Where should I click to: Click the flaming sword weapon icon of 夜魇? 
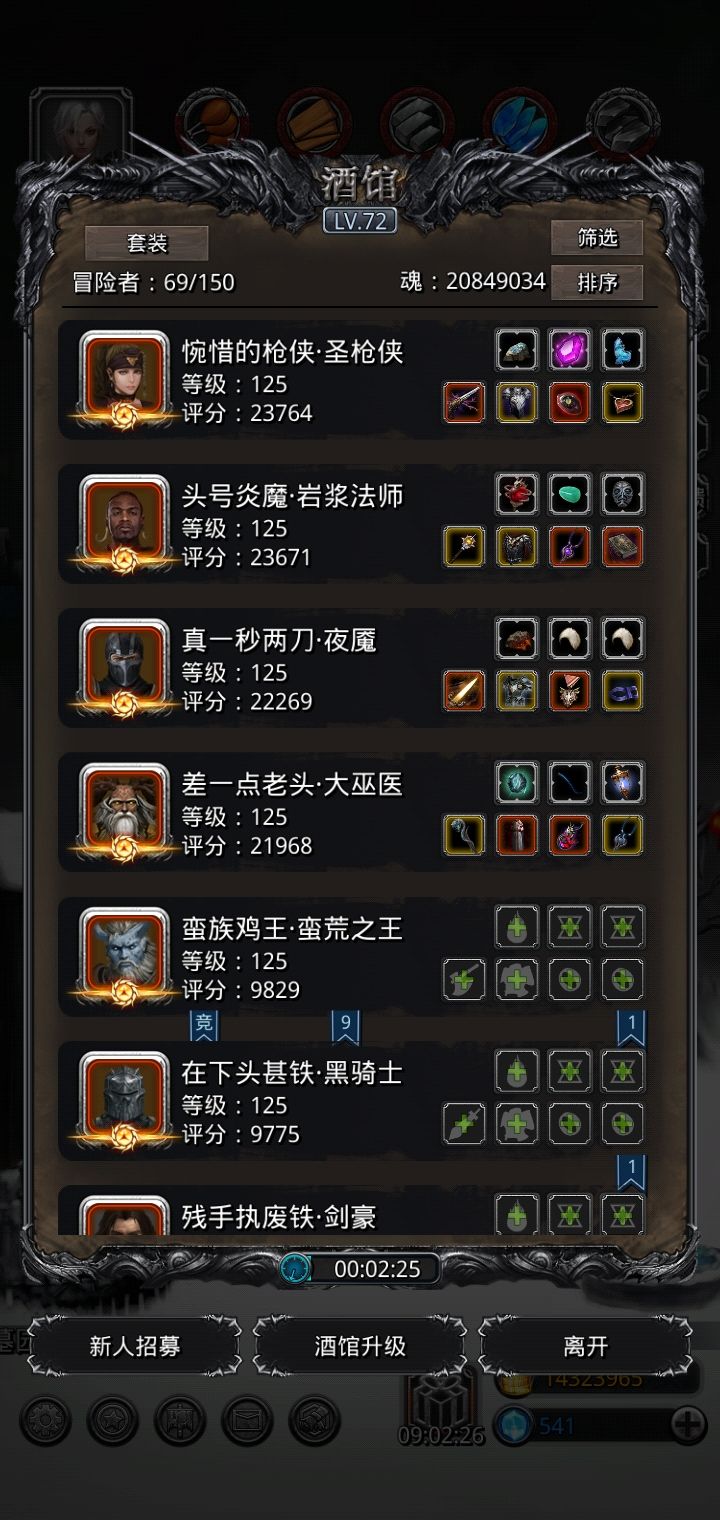(464, 690)
